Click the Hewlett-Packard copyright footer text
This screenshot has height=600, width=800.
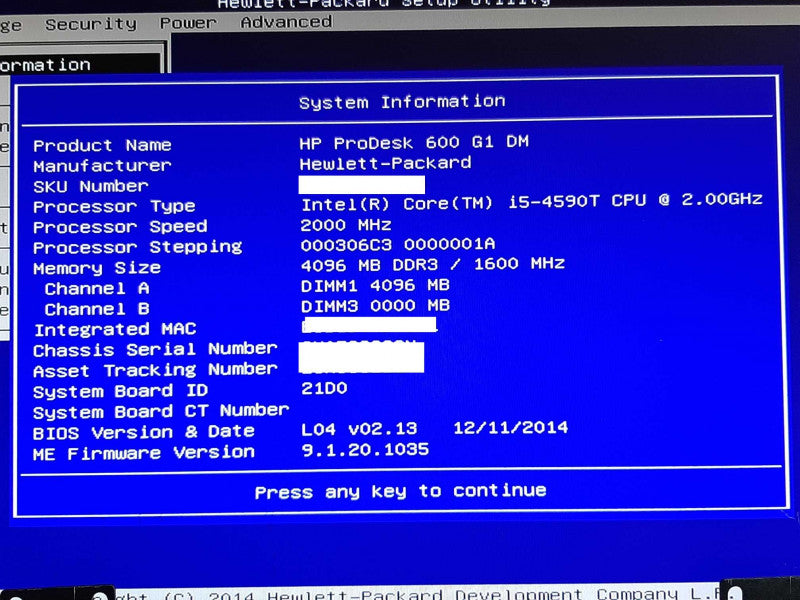416,594
